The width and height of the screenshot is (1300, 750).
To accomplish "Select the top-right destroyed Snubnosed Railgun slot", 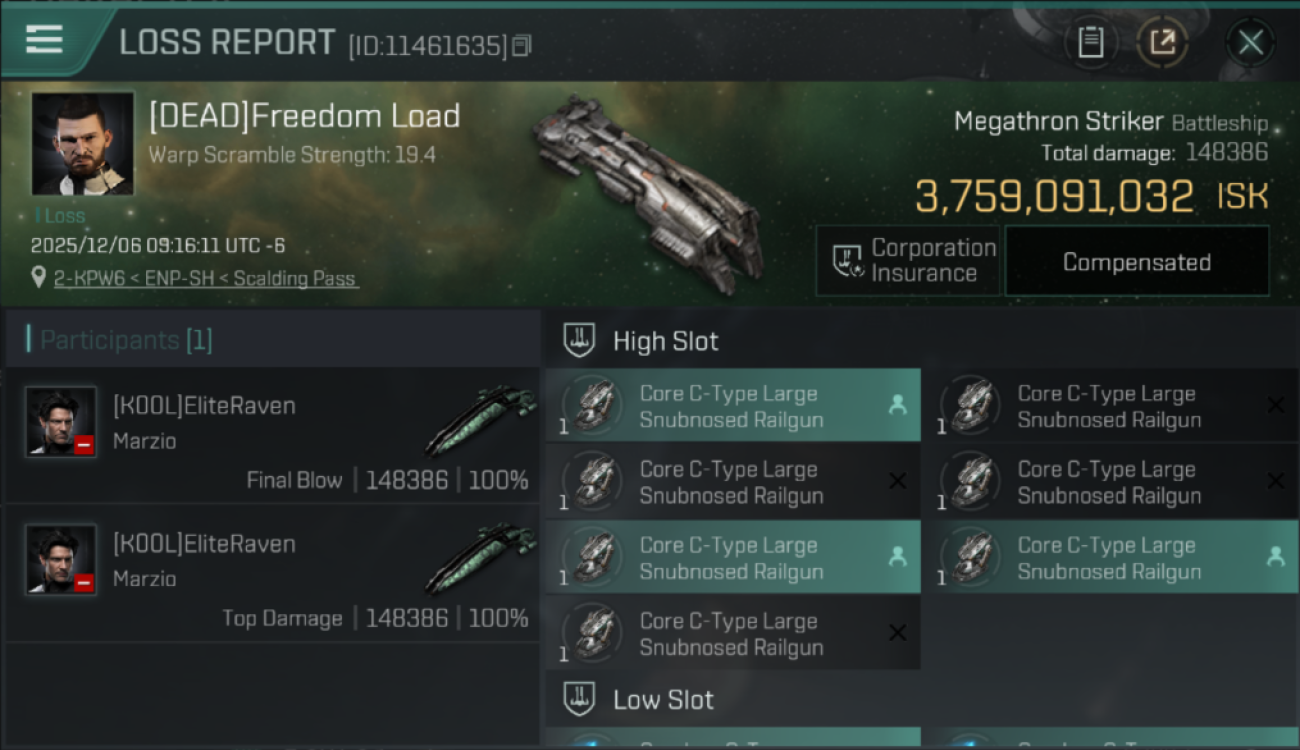I will 1110,406.
